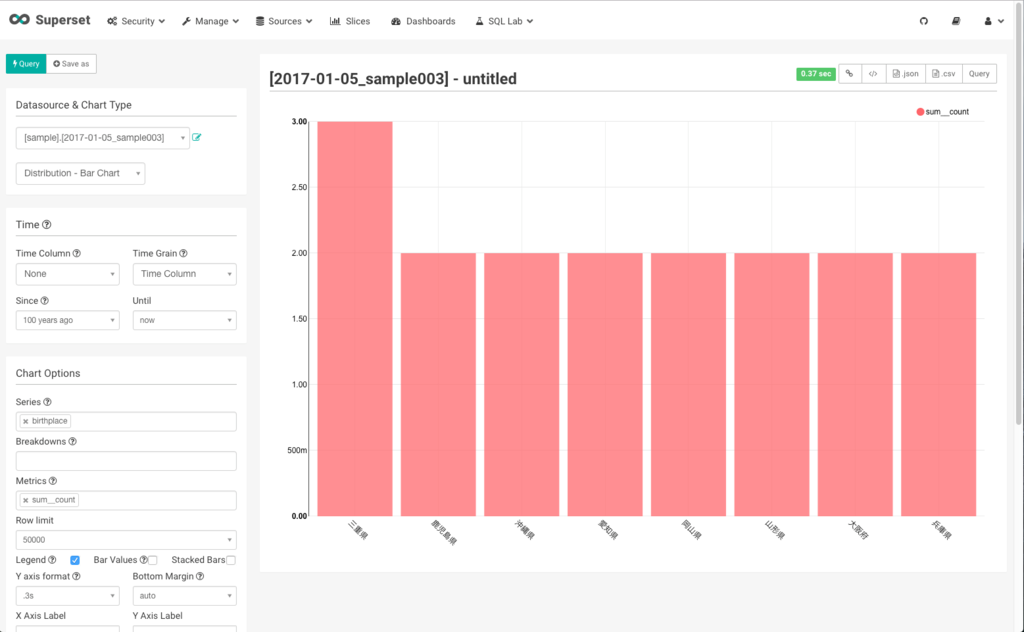Click the Save as button
1024x632 pixels.
point(70,63)
